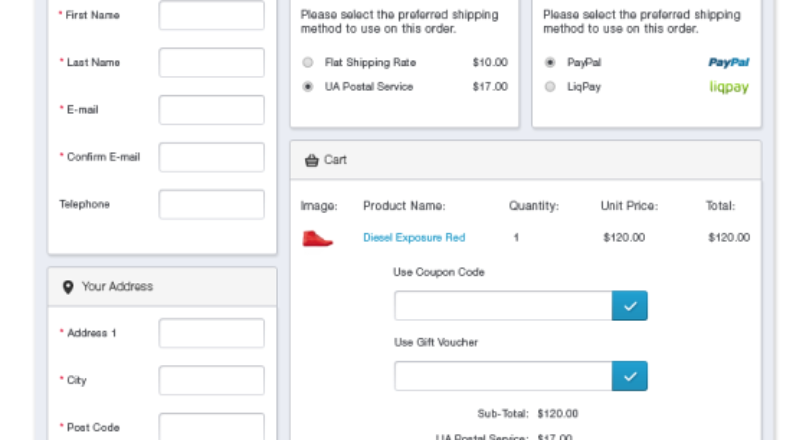The width and height of the screenshot is (806, 440).
Task: Click the quantity value 1
Action: (x=516, y=237)
